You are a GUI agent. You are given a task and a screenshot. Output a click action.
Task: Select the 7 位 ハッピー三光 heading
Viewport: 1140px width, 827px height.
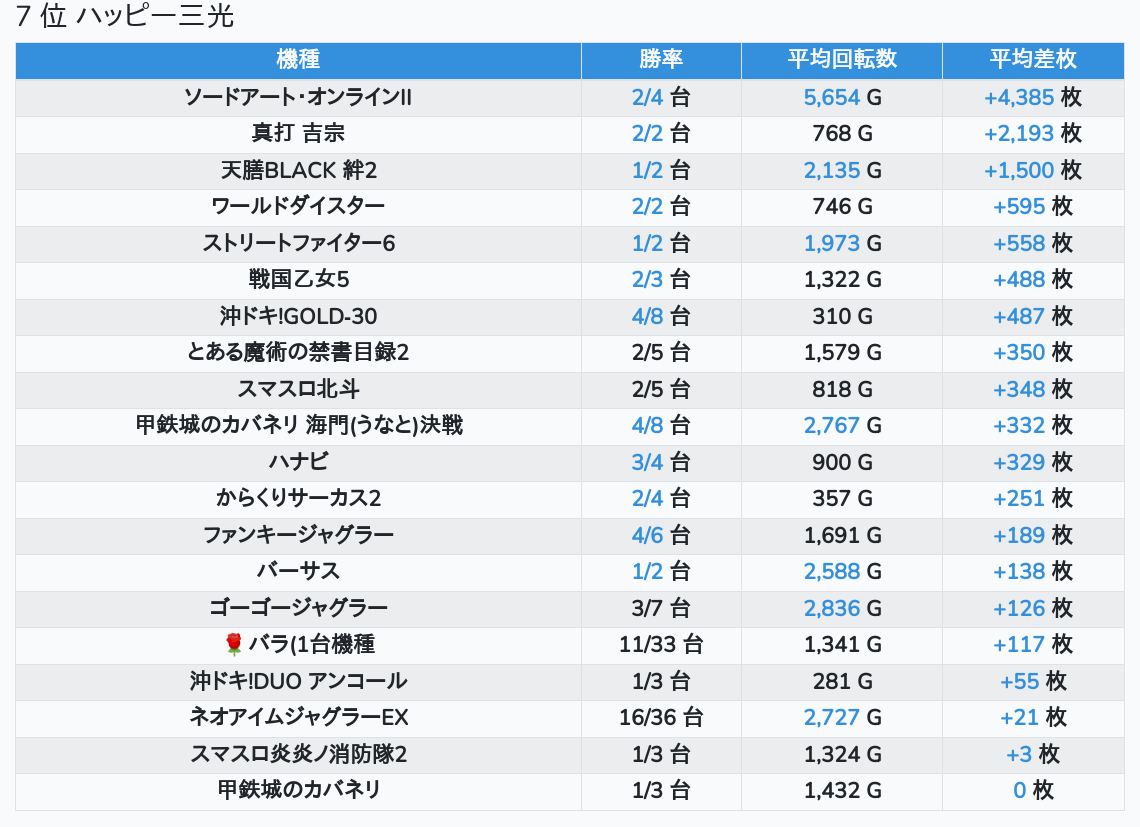pos(124,16)
